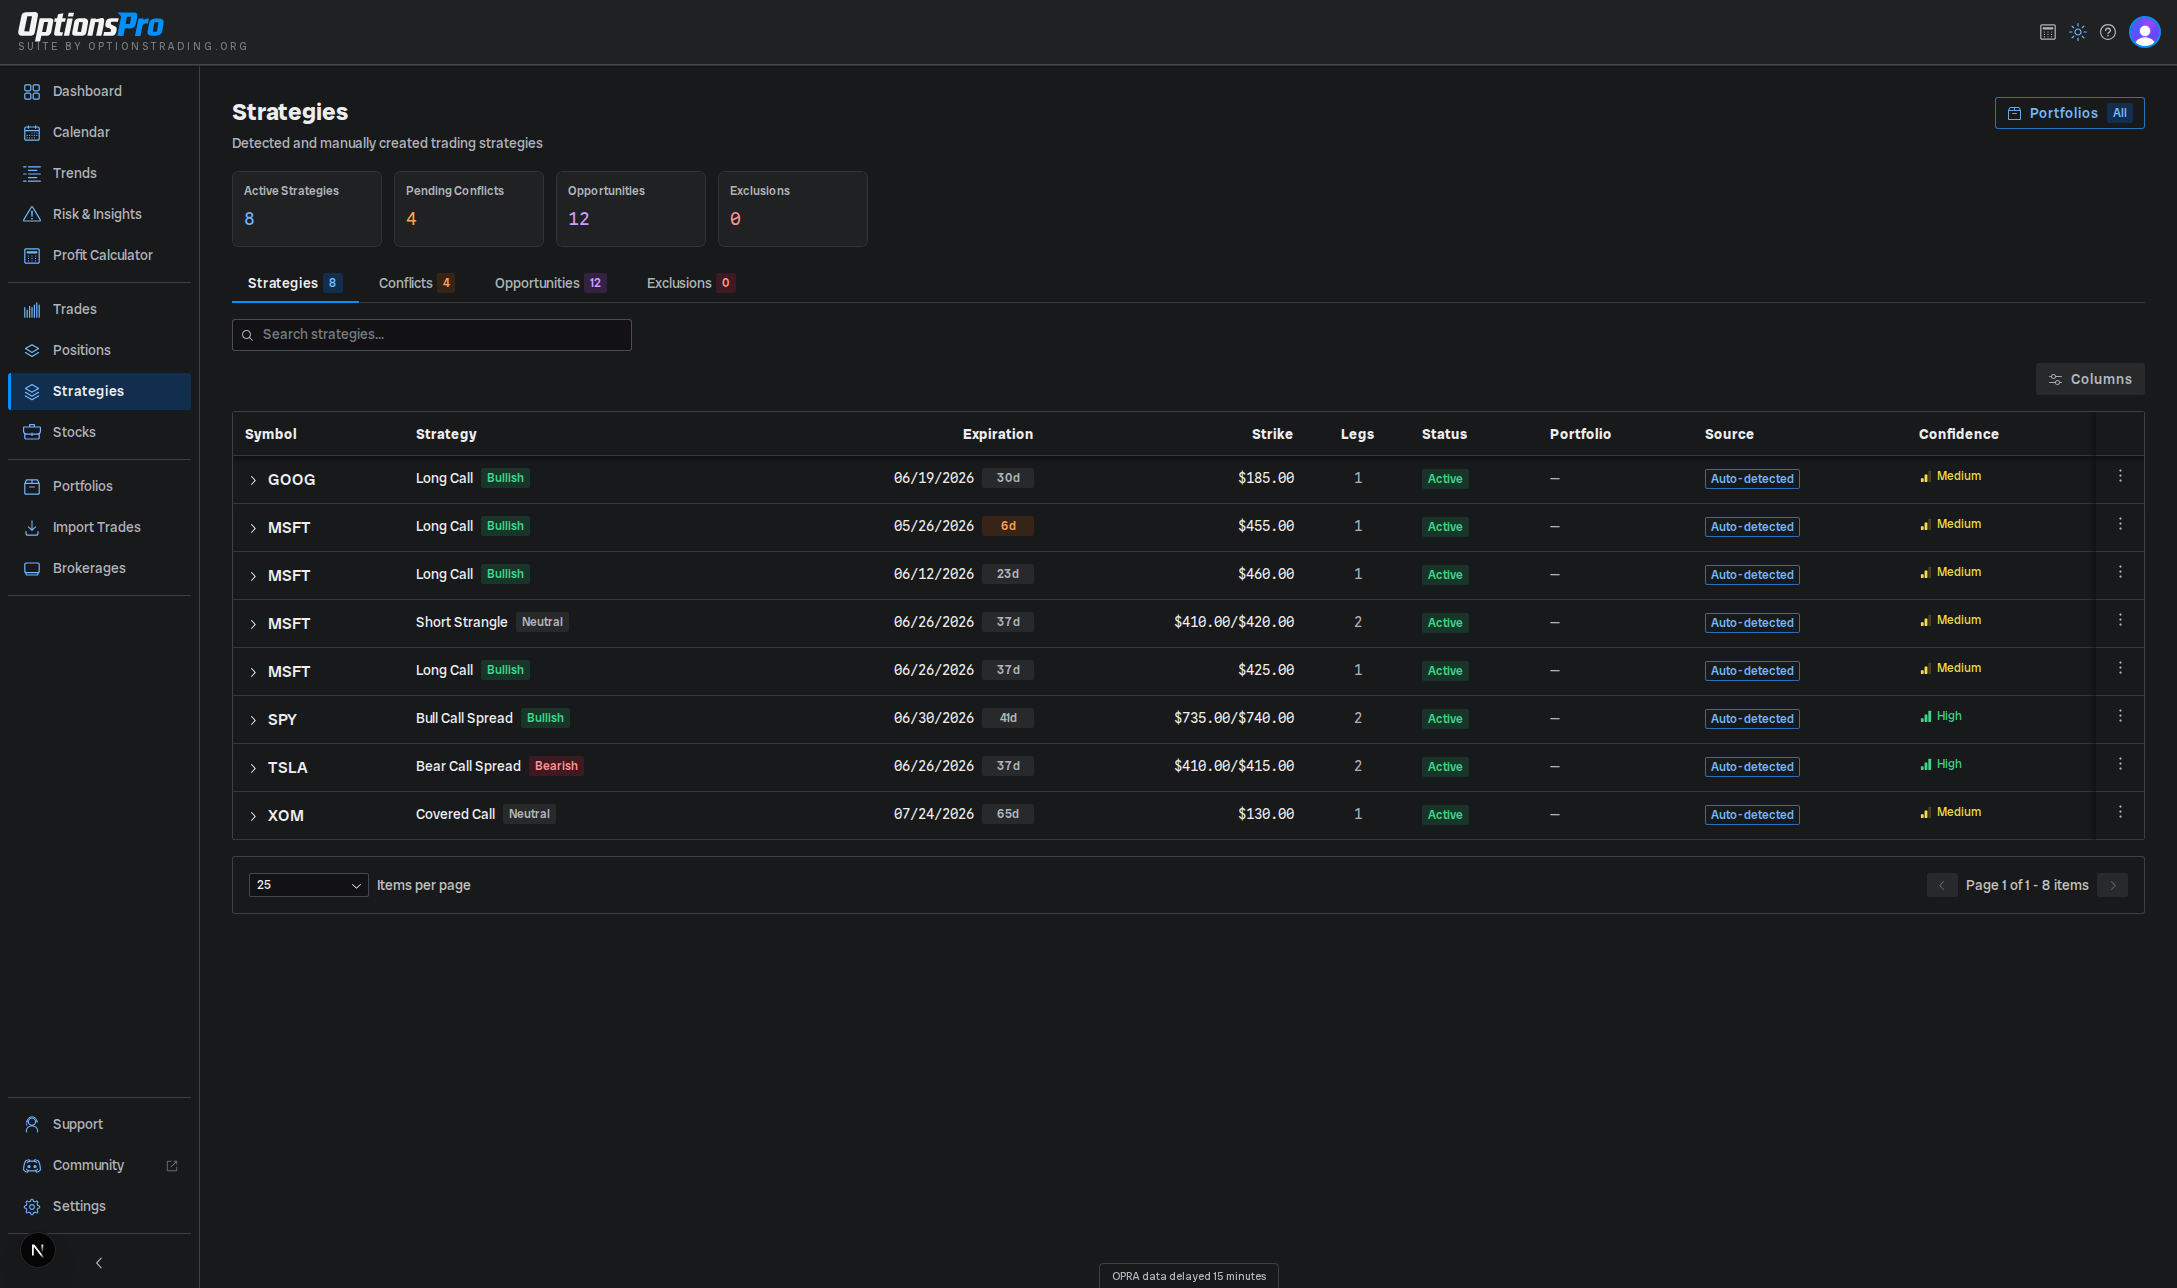Click the Bearish tag on TSLA row
This screenshot has width=2177, height=1288.
(x=556, y=766)
